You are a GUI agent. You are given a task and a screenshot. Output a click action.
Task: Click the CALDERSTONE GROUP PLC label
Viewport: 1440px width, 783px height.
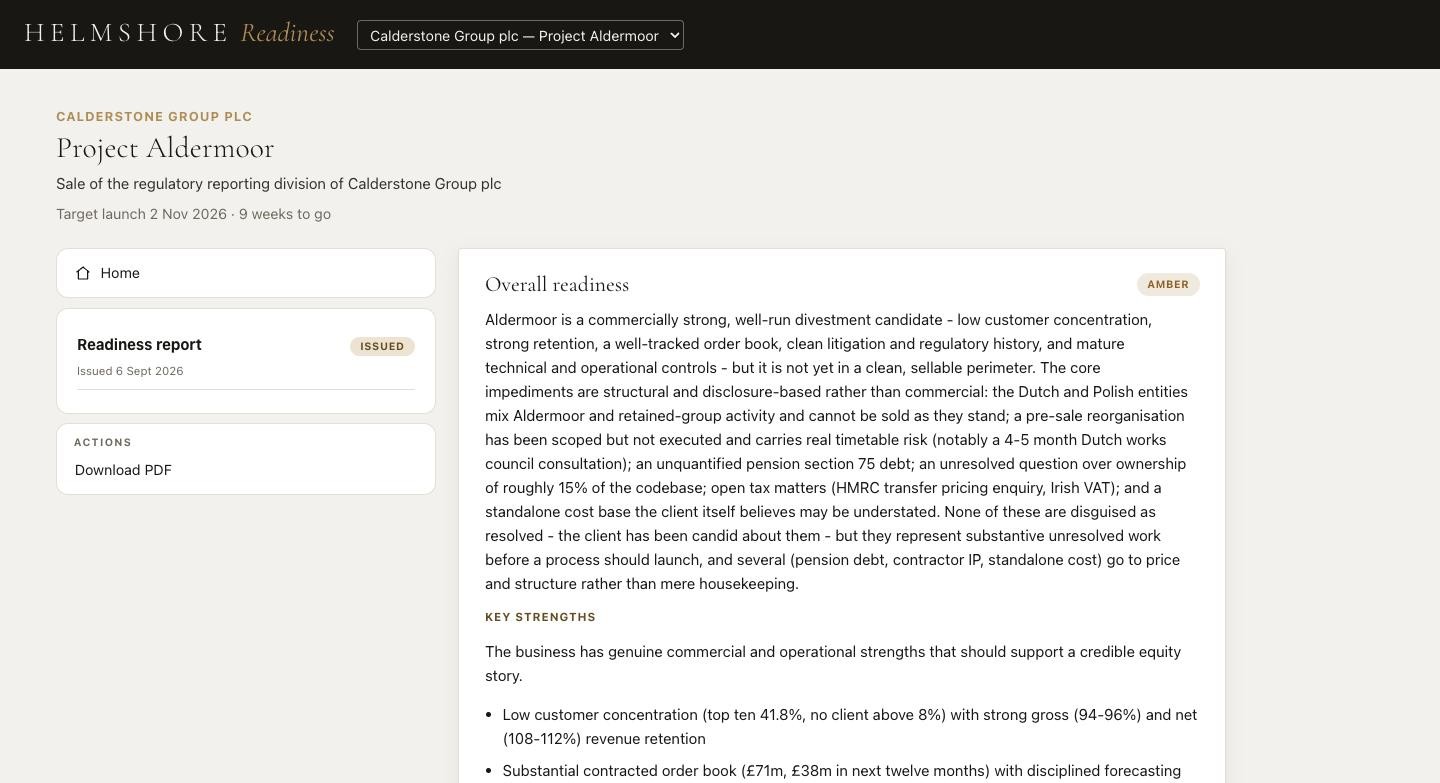(x=154, y=117)
